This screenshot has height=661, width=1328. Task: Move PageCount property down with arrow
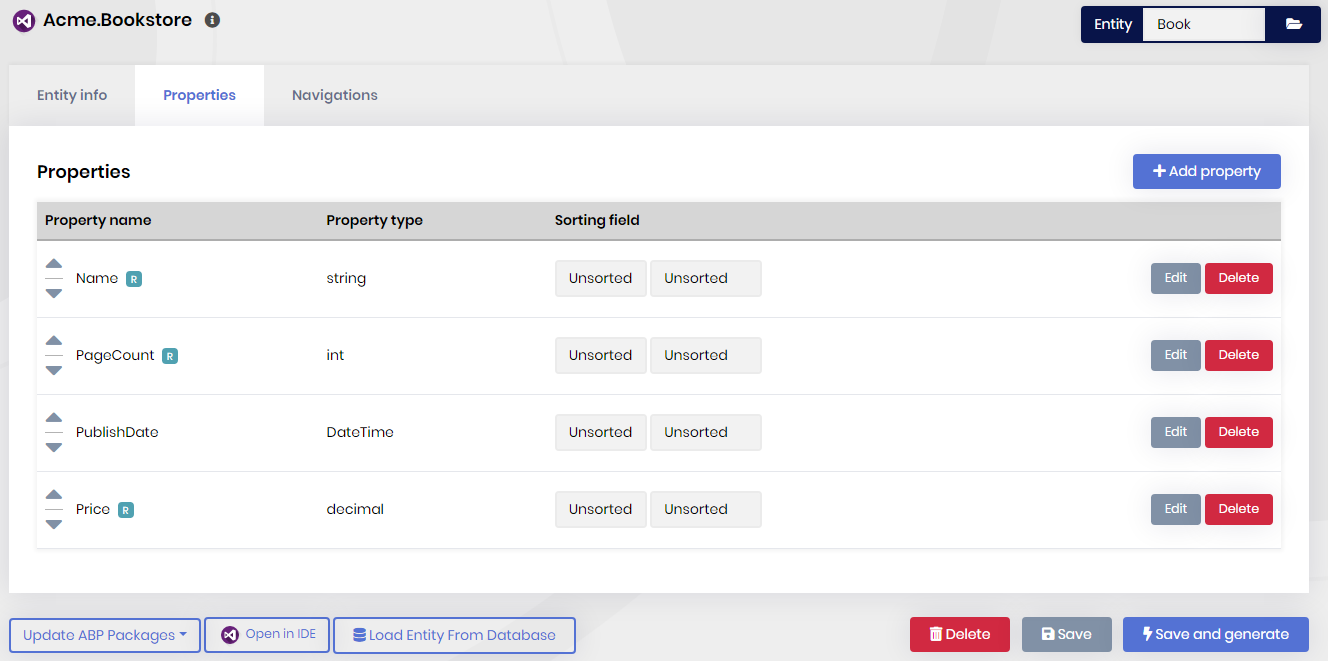pyautogui.click(x=54, y=370)
